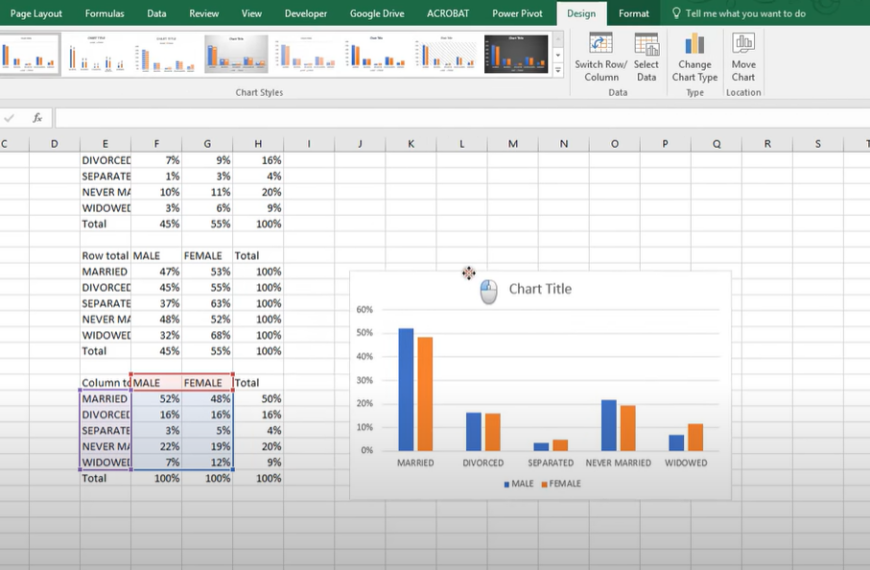Click the Move Chart icon

pos(743,43)
